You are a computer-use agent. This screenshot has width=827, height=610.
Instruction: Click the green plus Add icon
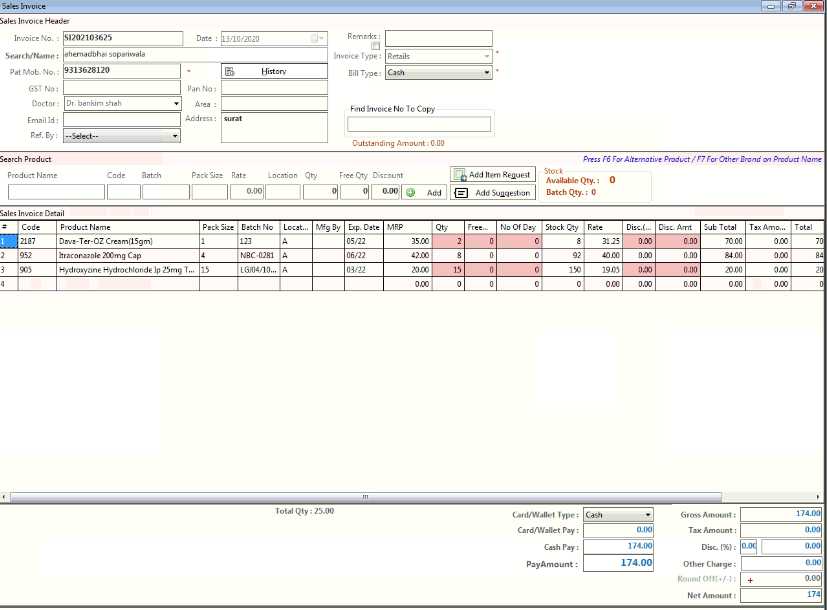[x=410, y=192]
